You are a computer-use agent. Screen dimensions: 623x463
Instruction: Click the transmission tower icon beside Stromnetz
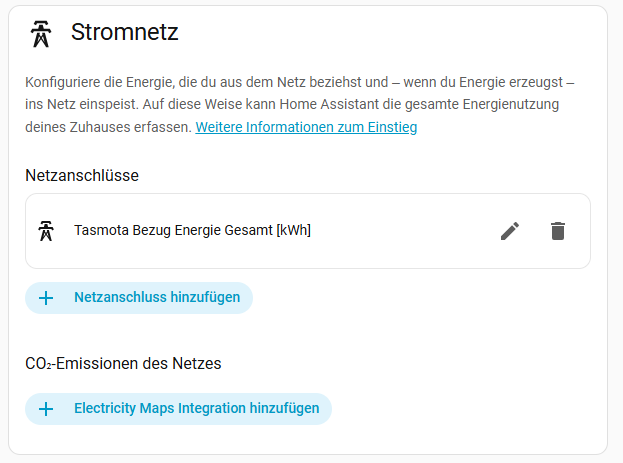pos(41,34)
